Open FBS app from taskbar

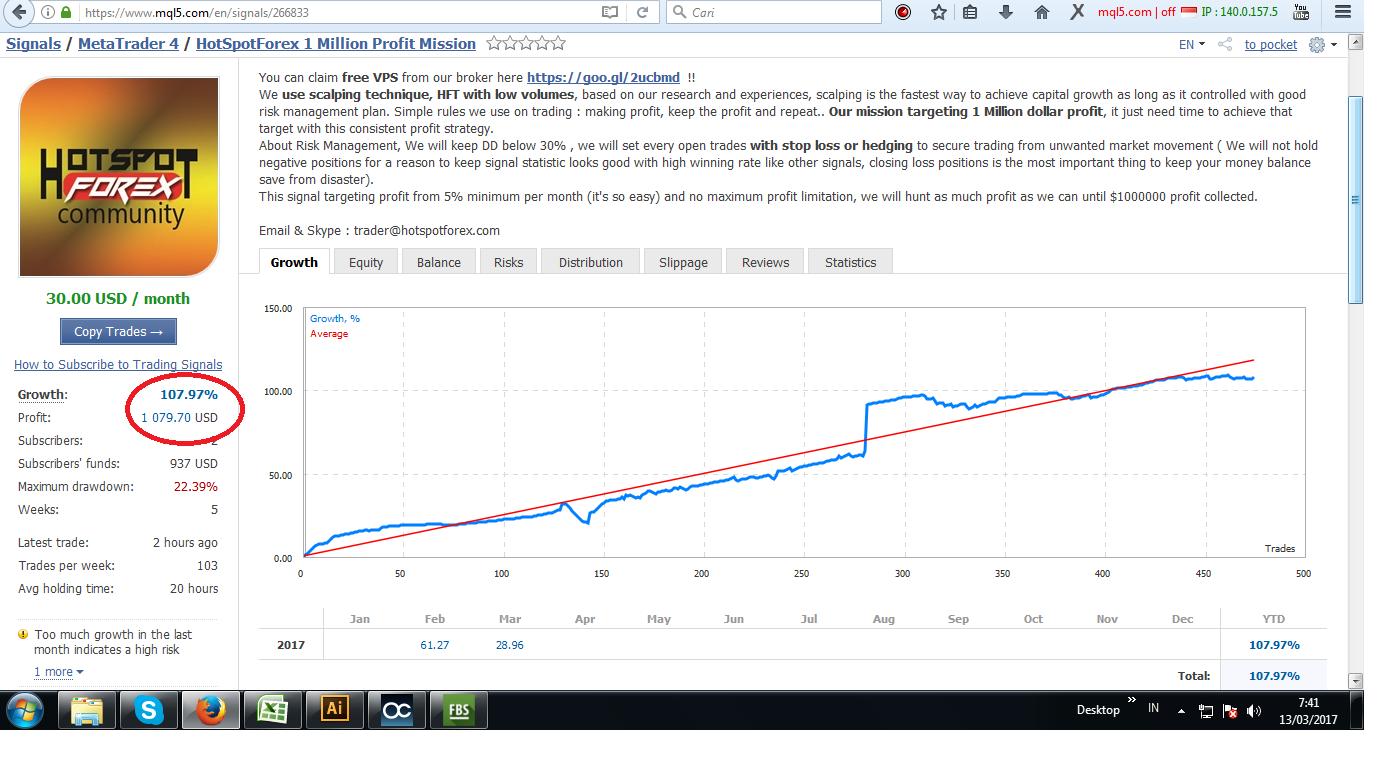[x=459, y=710]
